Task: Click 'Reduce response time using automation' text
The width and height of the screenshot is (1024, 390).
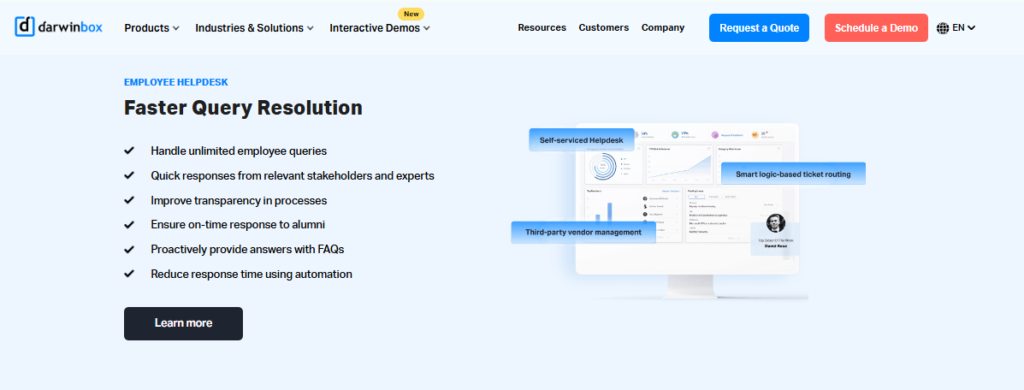Action: [251, 274]
